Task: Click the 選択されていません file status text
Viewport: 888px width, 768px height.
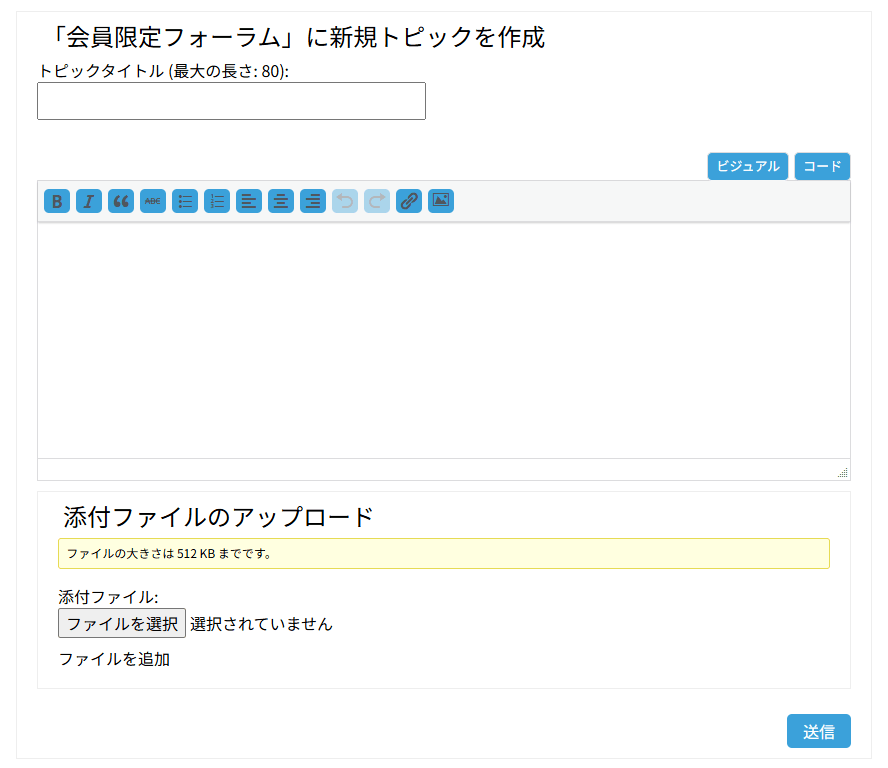Action: (261, 624)
